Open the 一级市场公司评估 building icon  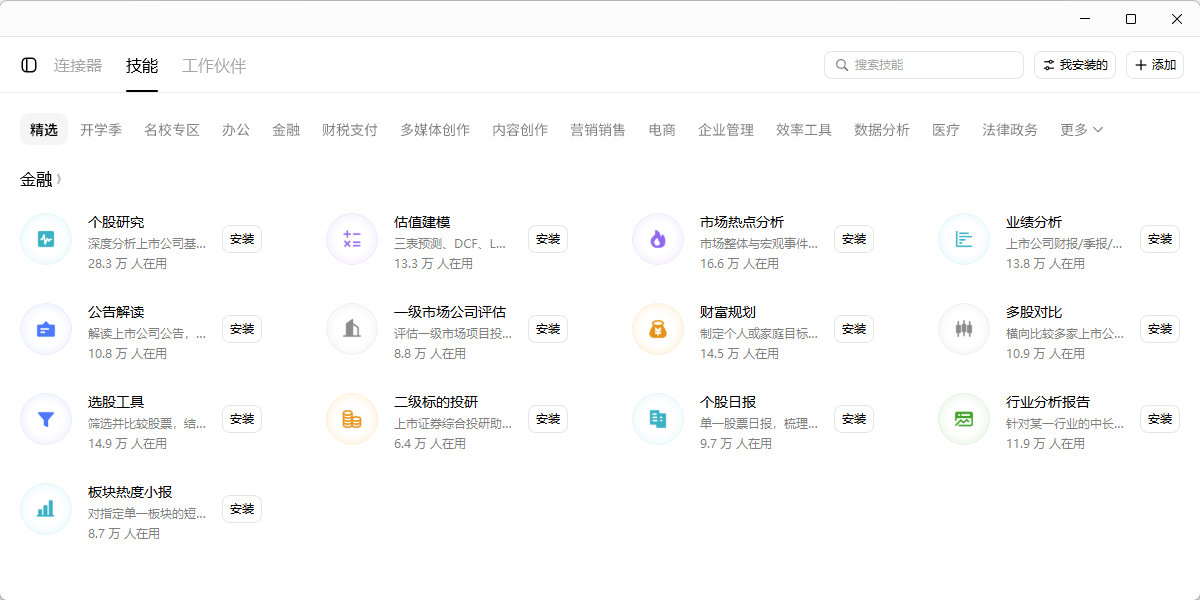coord(352,329)
